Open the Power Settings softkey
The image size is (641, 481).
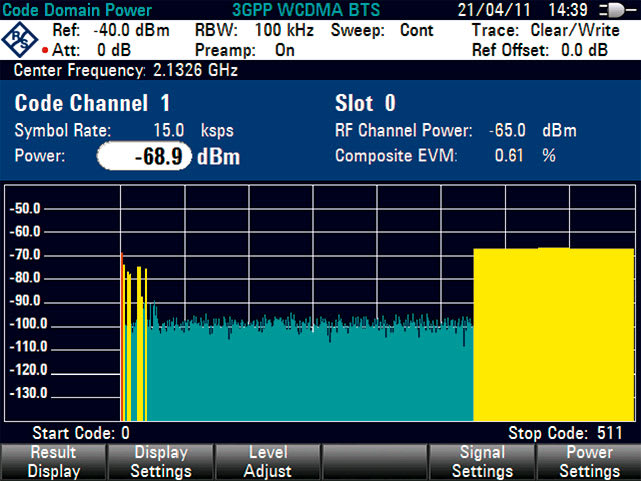coord(589,462)
